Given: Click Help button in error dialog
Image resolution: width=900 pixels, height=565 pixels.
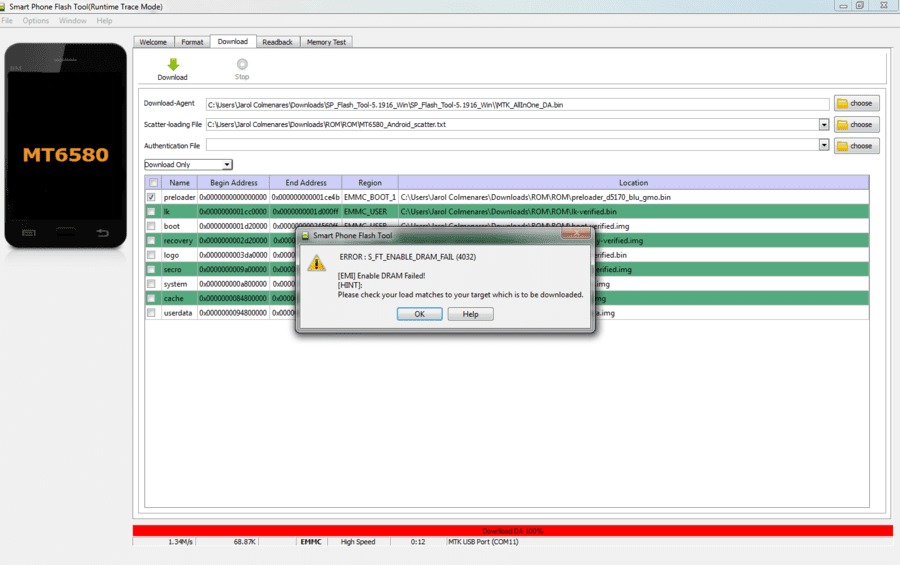Looking at the screenshot, I should 470,314.
